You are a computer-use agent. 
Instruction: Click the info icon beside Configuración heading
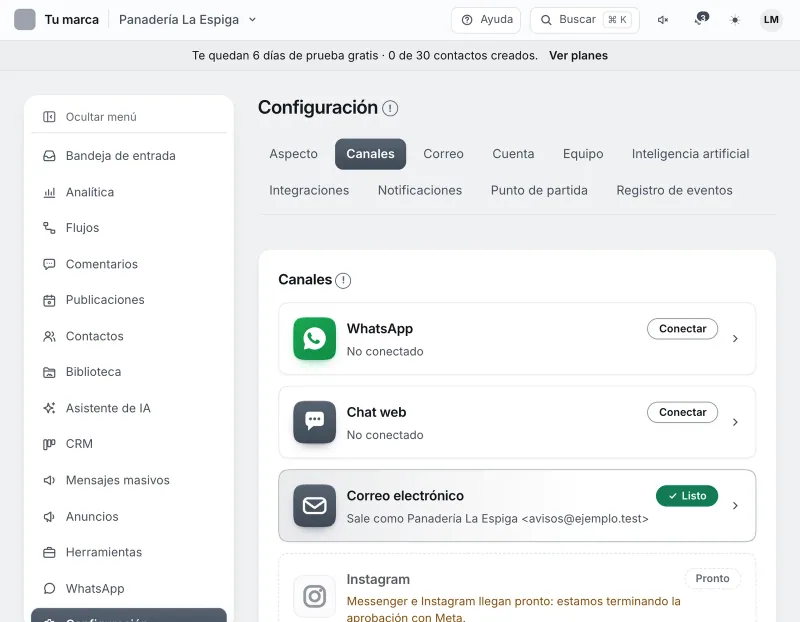390,108
